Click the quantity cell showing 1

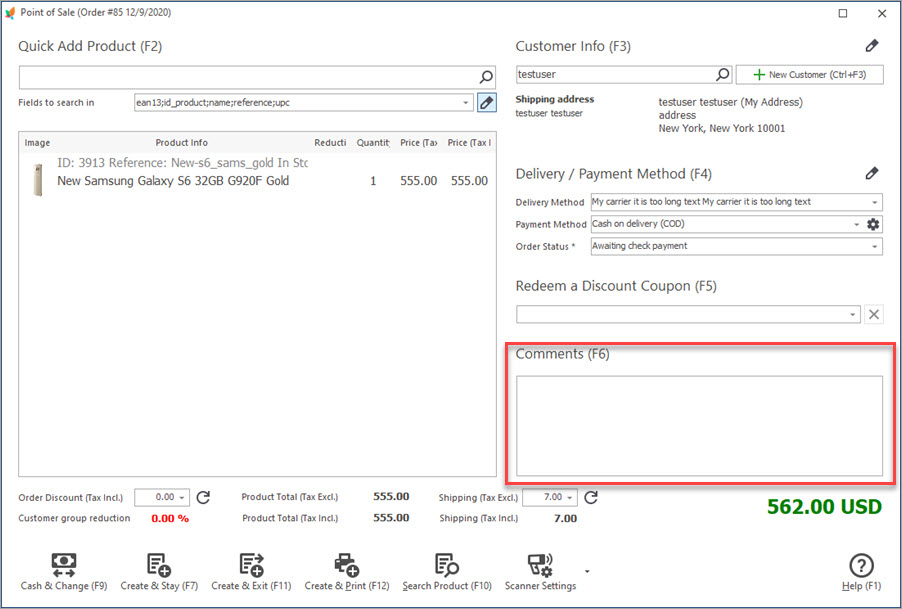[x=373, y=181]
